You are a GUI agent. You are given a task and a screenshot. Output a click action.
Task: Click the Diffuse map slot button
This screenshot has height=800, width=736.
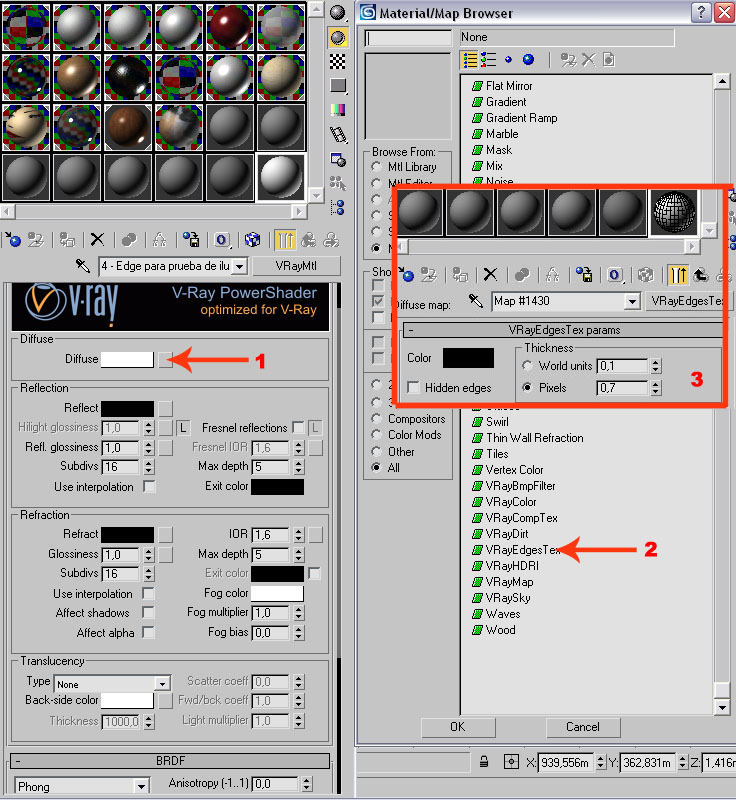click(165, 360)
